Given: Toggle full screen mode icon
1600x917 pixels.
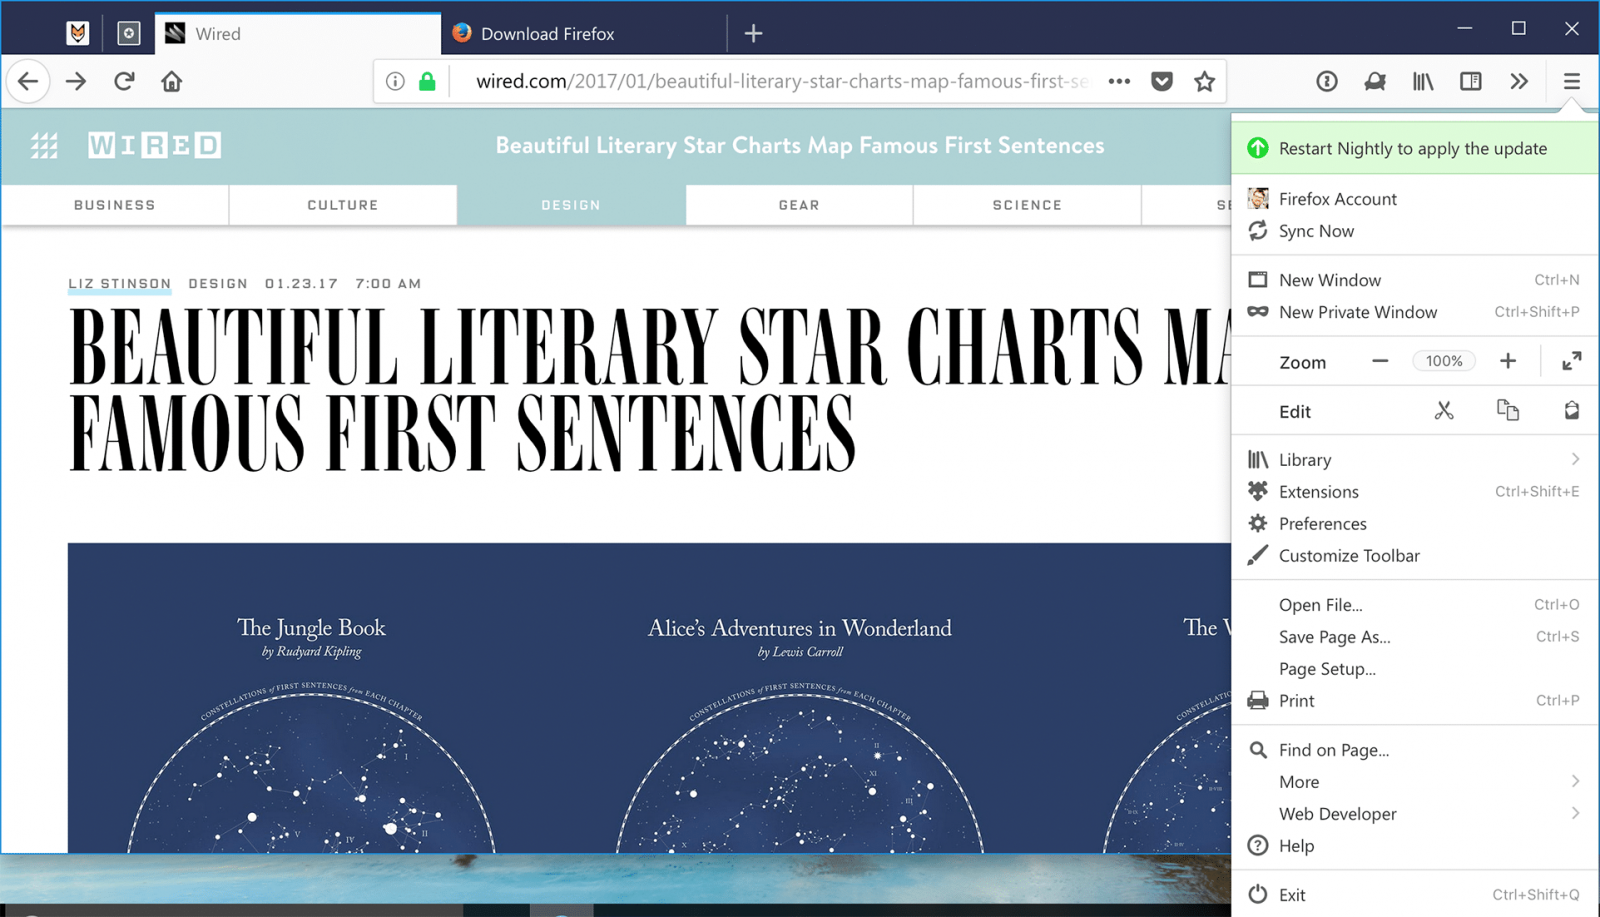Looking at the screenshot, I should [1571, 361].
